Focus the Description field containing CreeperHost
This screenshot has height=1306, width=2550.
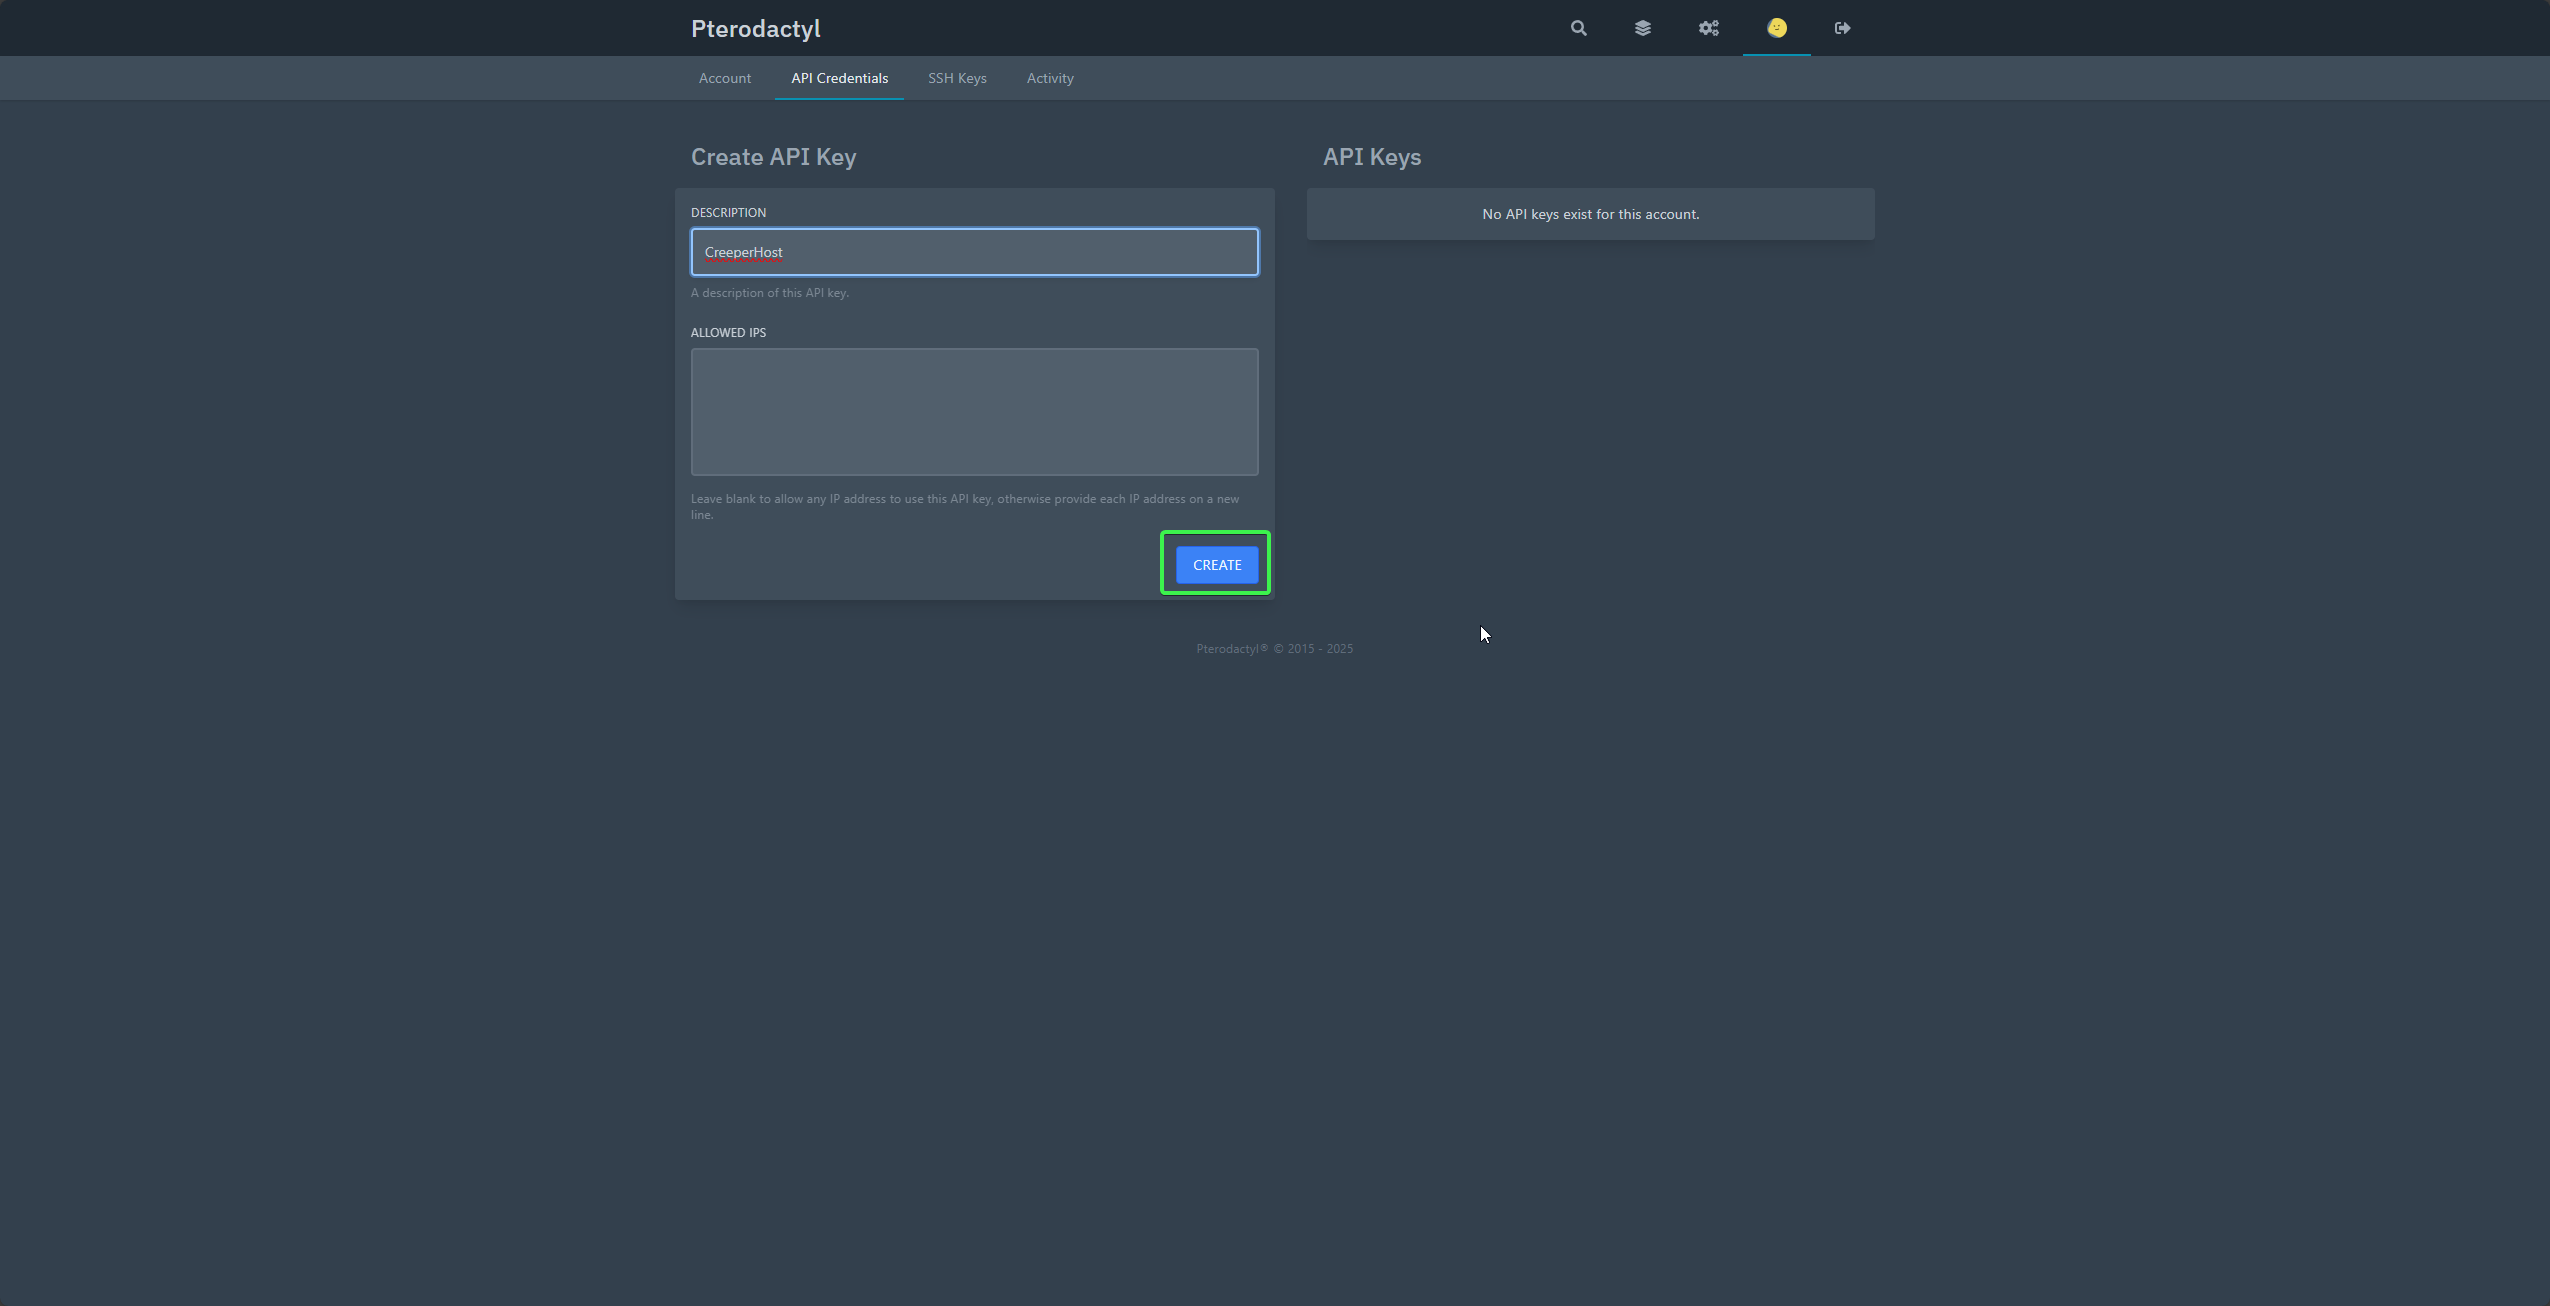975,252
